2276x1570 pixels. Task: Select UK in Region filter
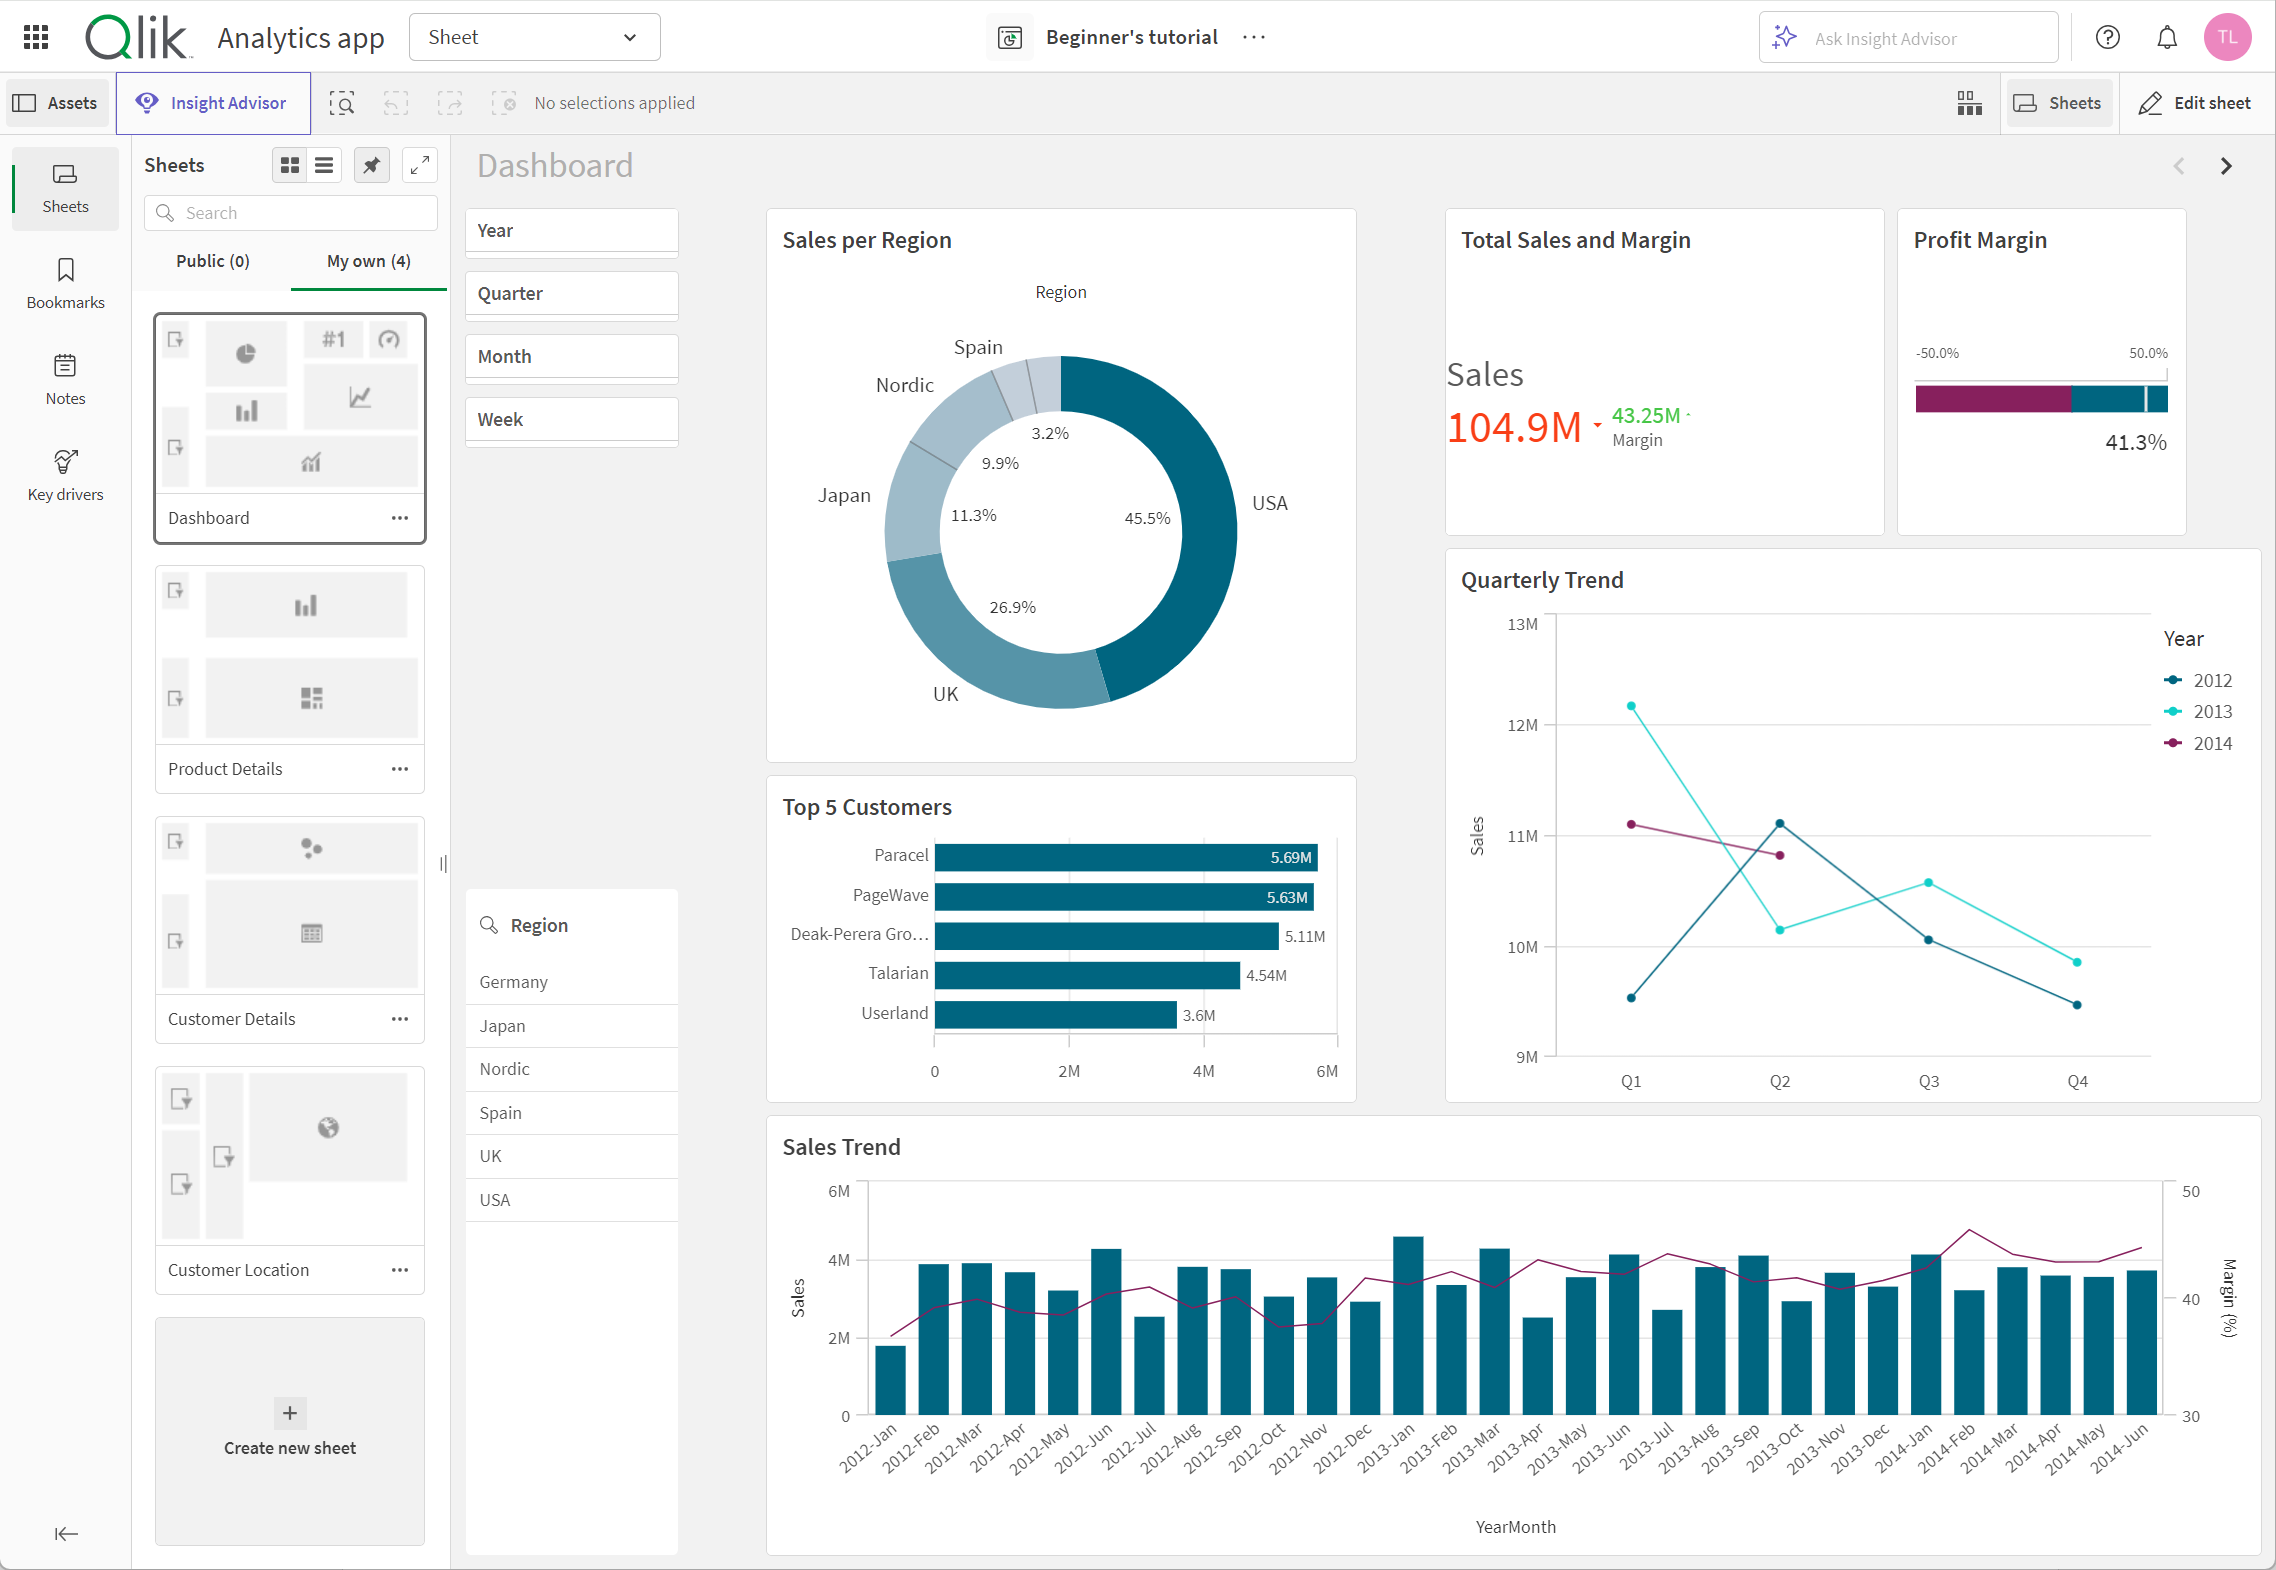coord(495,1157)
